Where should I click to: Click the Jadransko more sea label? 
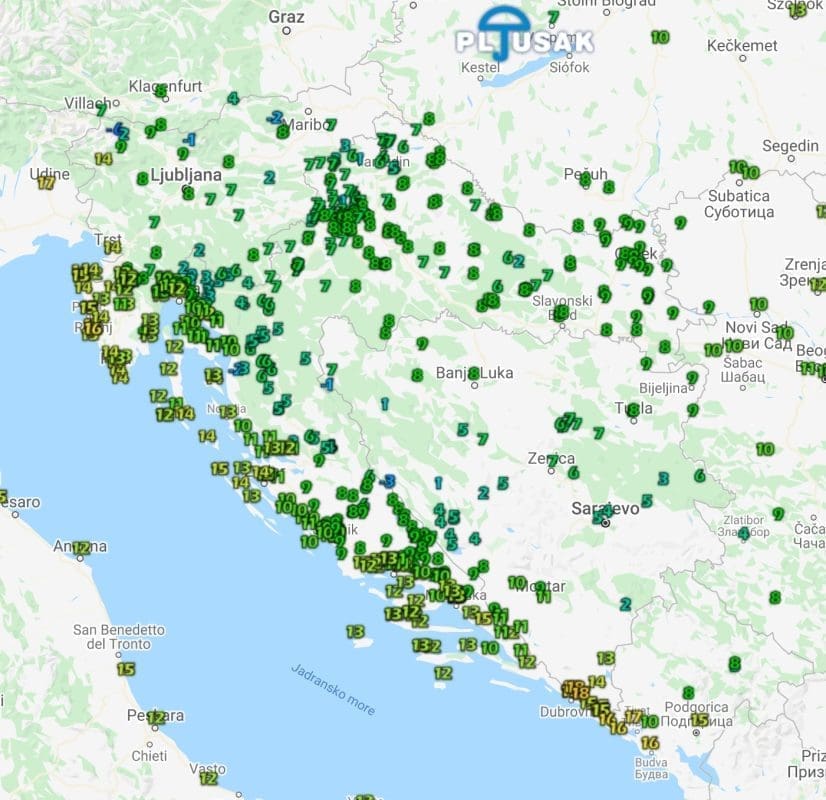click(x=334, y=689)
